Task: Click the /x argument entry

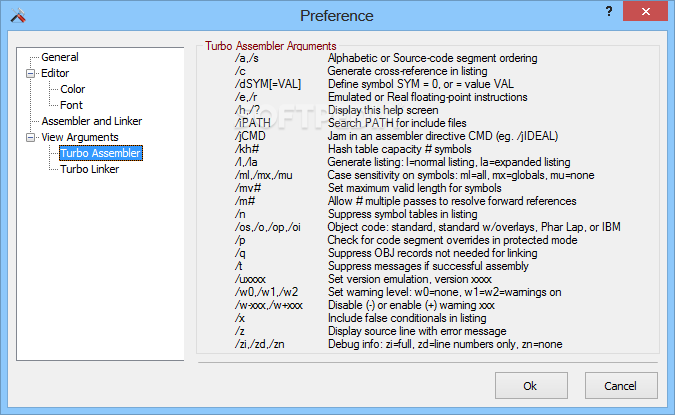Action: pyautogui.click(x=240, y=318)
